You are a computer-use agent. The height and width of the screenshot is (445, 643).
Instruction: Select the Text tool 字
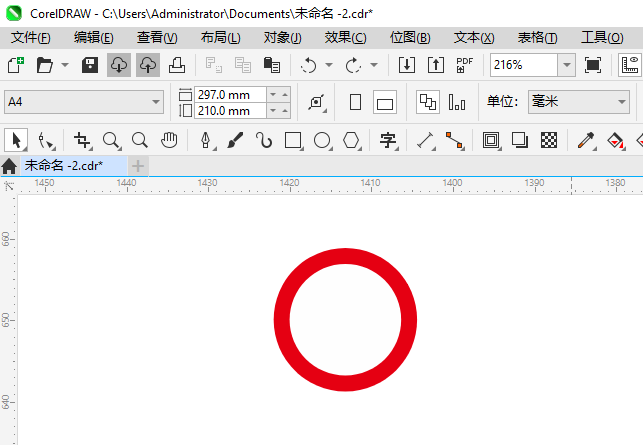pos(388,140)
